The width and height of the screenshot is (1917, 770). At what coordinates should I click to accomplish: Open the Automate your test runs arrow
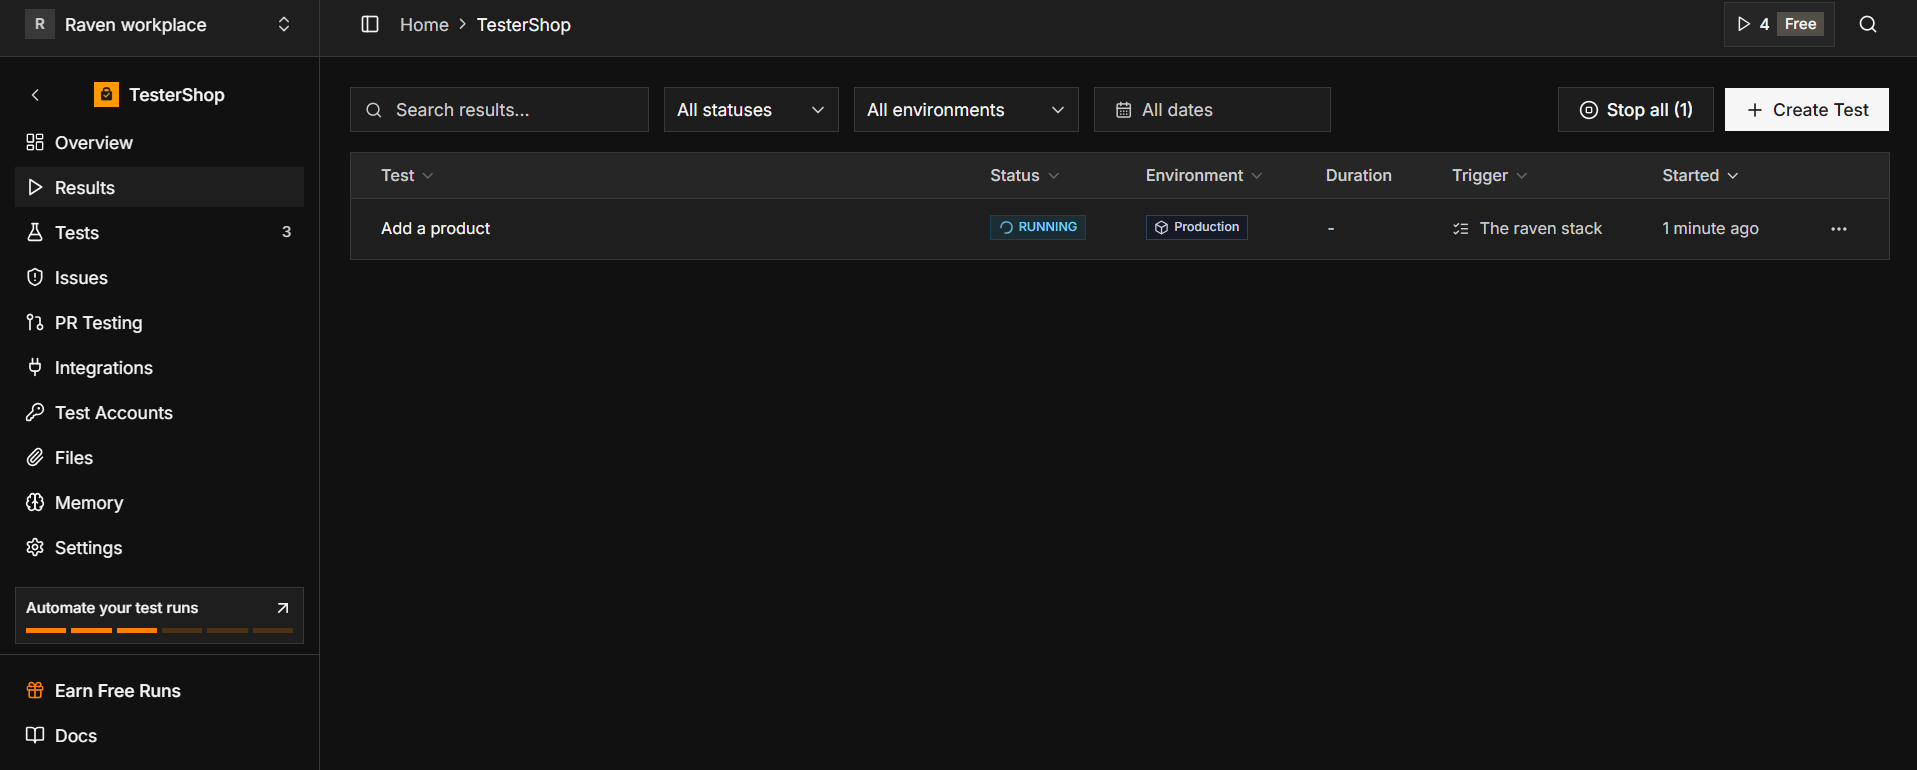(x=283, y=608)
